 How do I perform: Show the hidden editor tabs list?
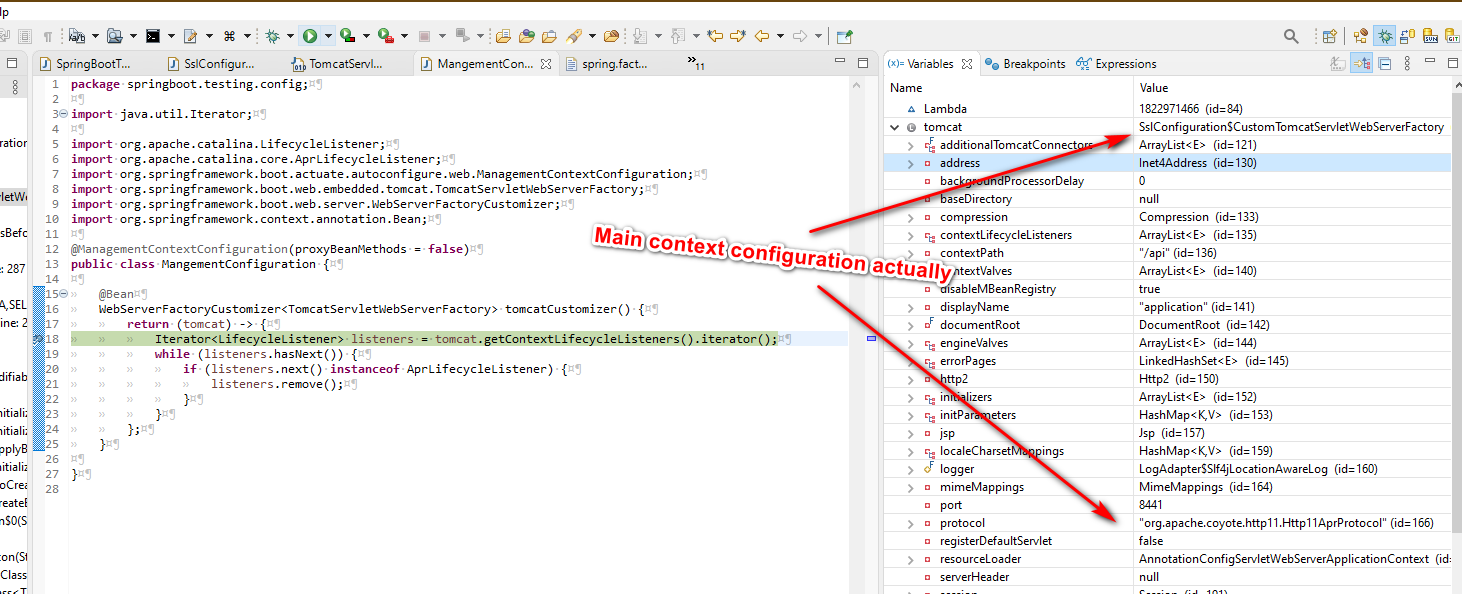695,64
